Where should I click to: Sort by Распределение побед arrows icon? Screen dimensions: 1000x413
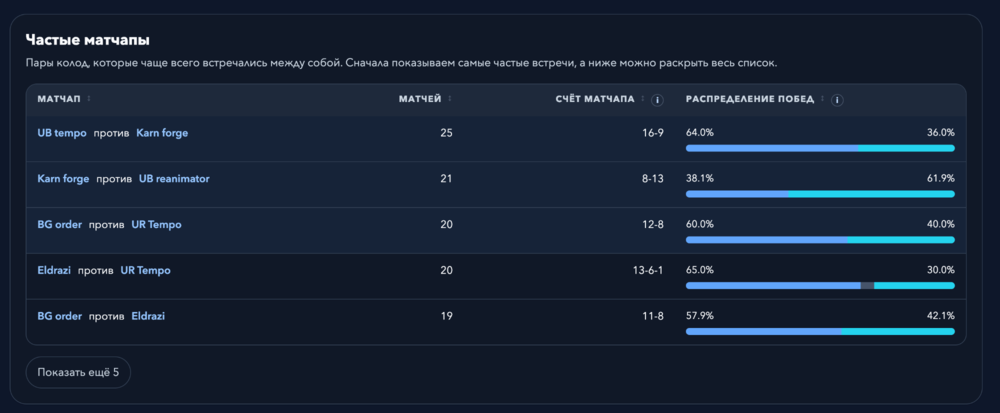tap(823, 99)
